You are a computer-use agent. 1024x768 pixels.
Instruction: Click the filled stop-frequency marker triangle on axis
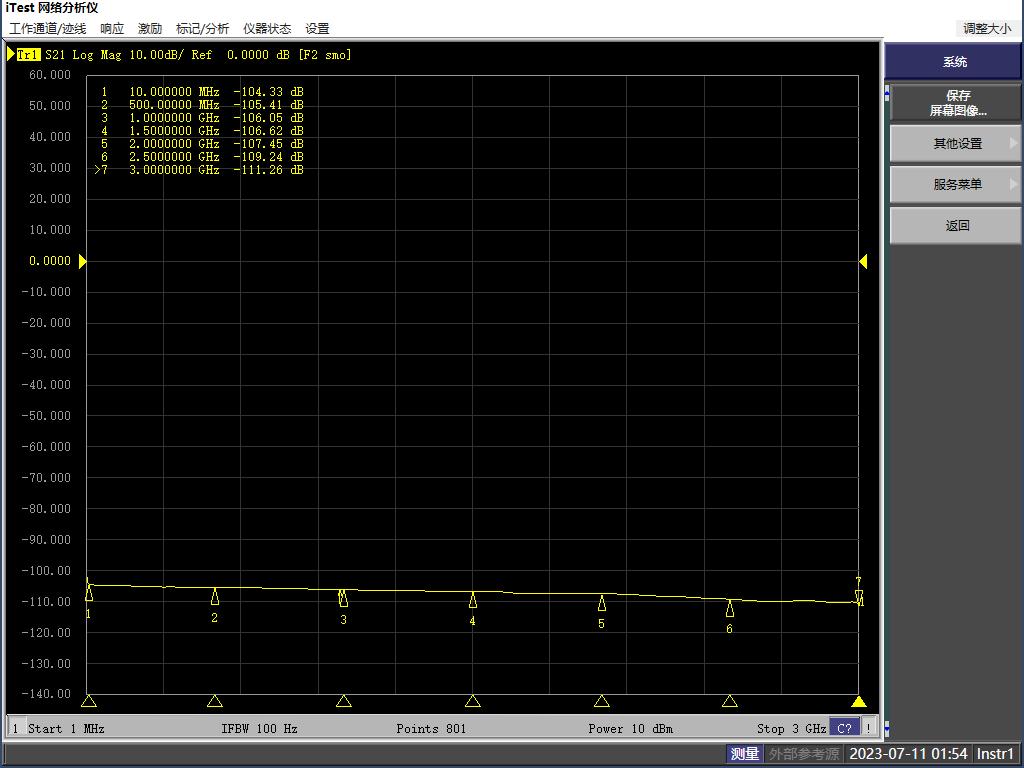(858, 702)
